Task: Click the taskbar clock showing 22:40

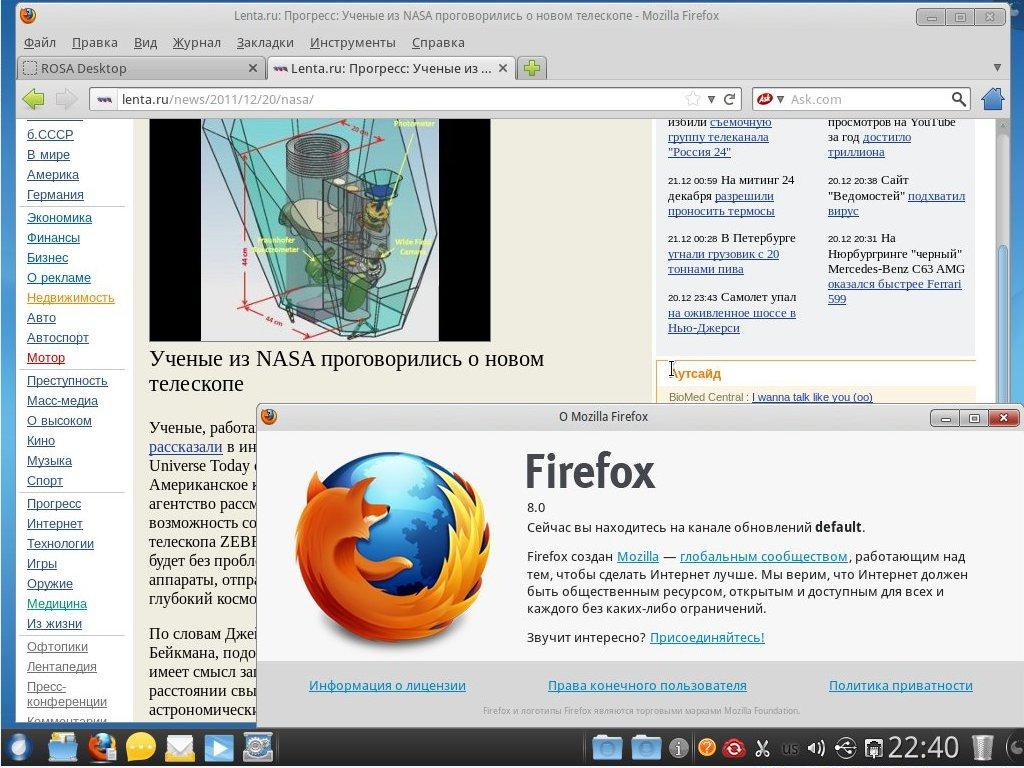Action: click(923, 748)
